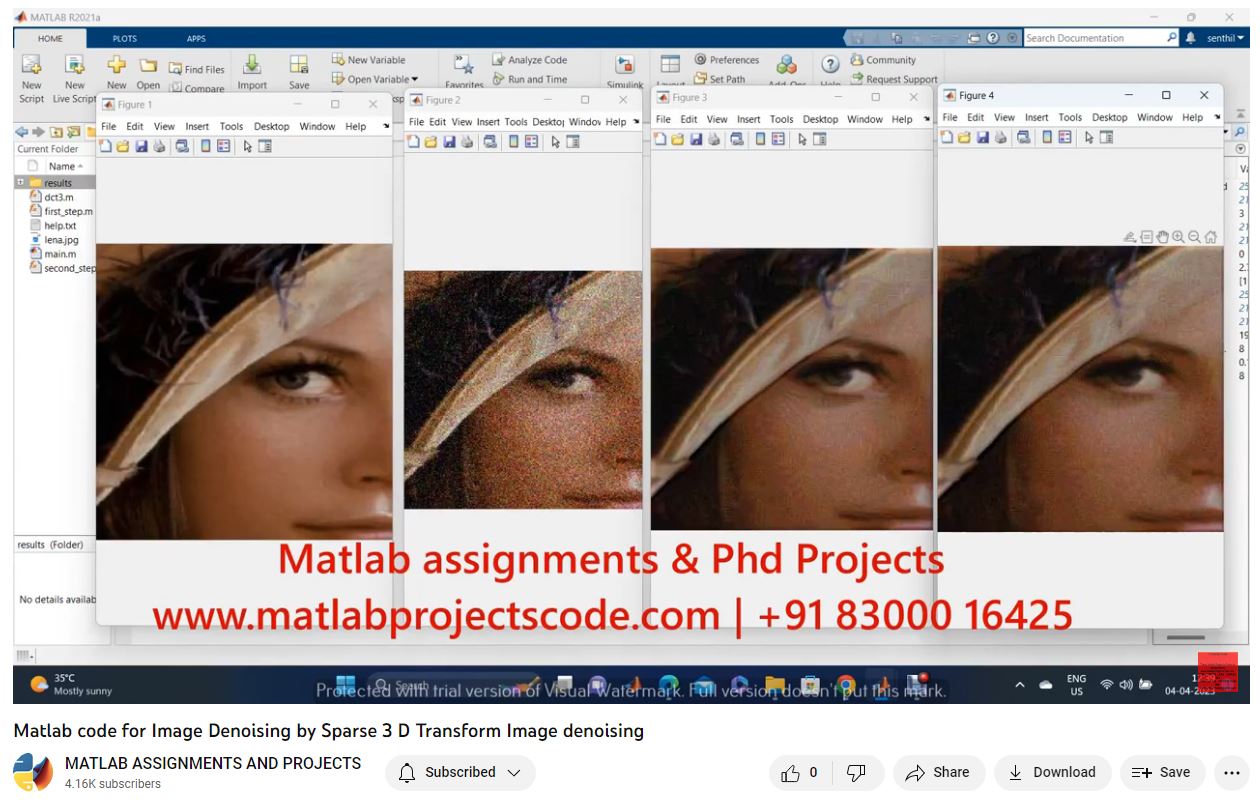
Task: Click Zoom Out icon on Figure 4 axes
Action: (1194, 237)
